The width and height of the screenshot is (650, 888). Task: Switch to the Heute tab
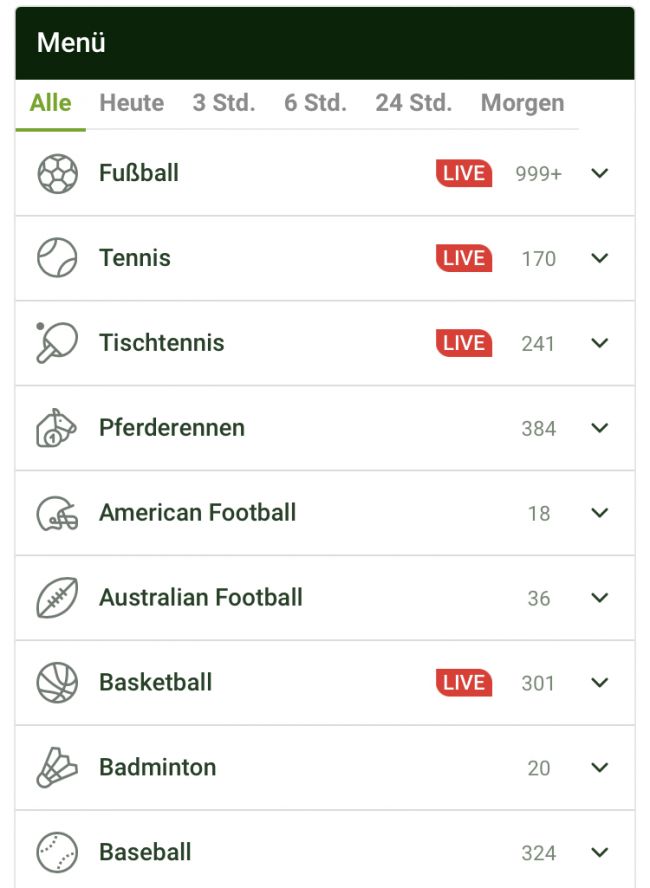point(131,103)
